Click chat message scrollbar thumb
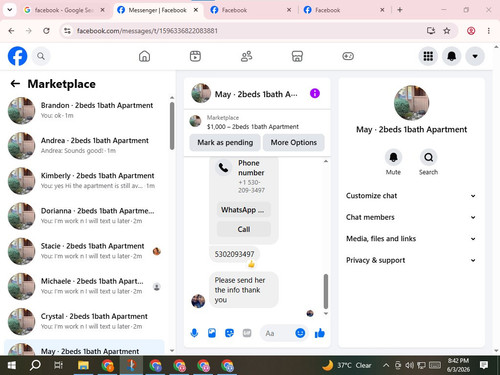 pyautogui.click(x=326, y=292)
